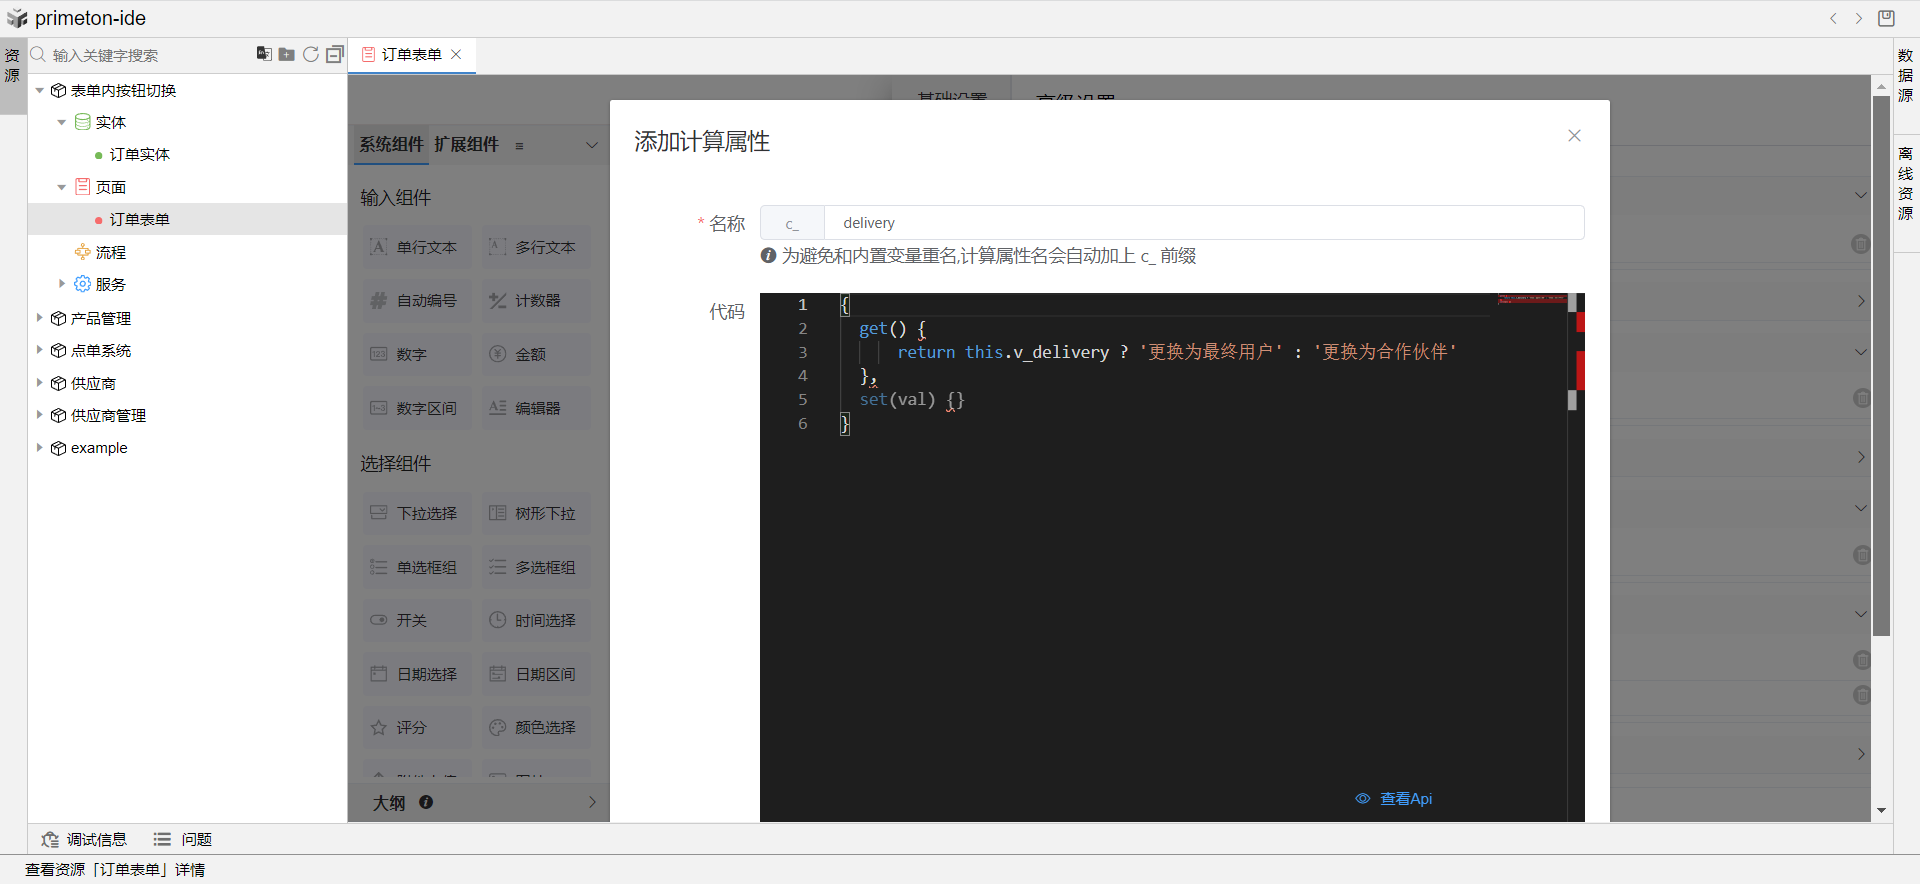Select 订单实体 in the tree

139,154
